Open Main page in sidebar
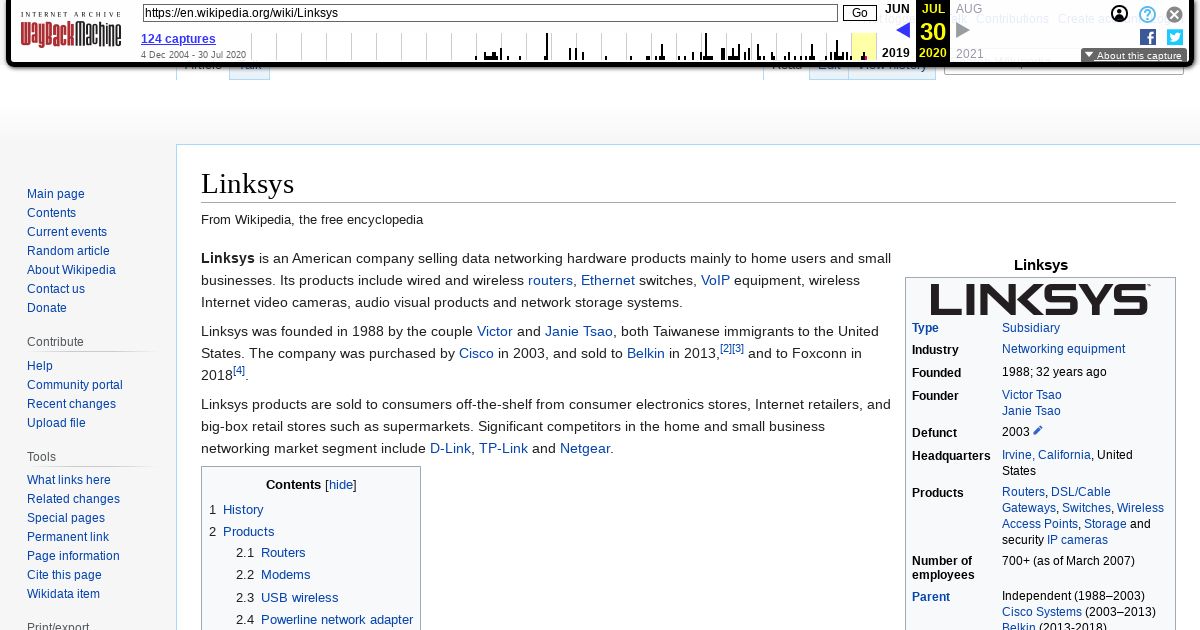 click(x=56, y=194)
